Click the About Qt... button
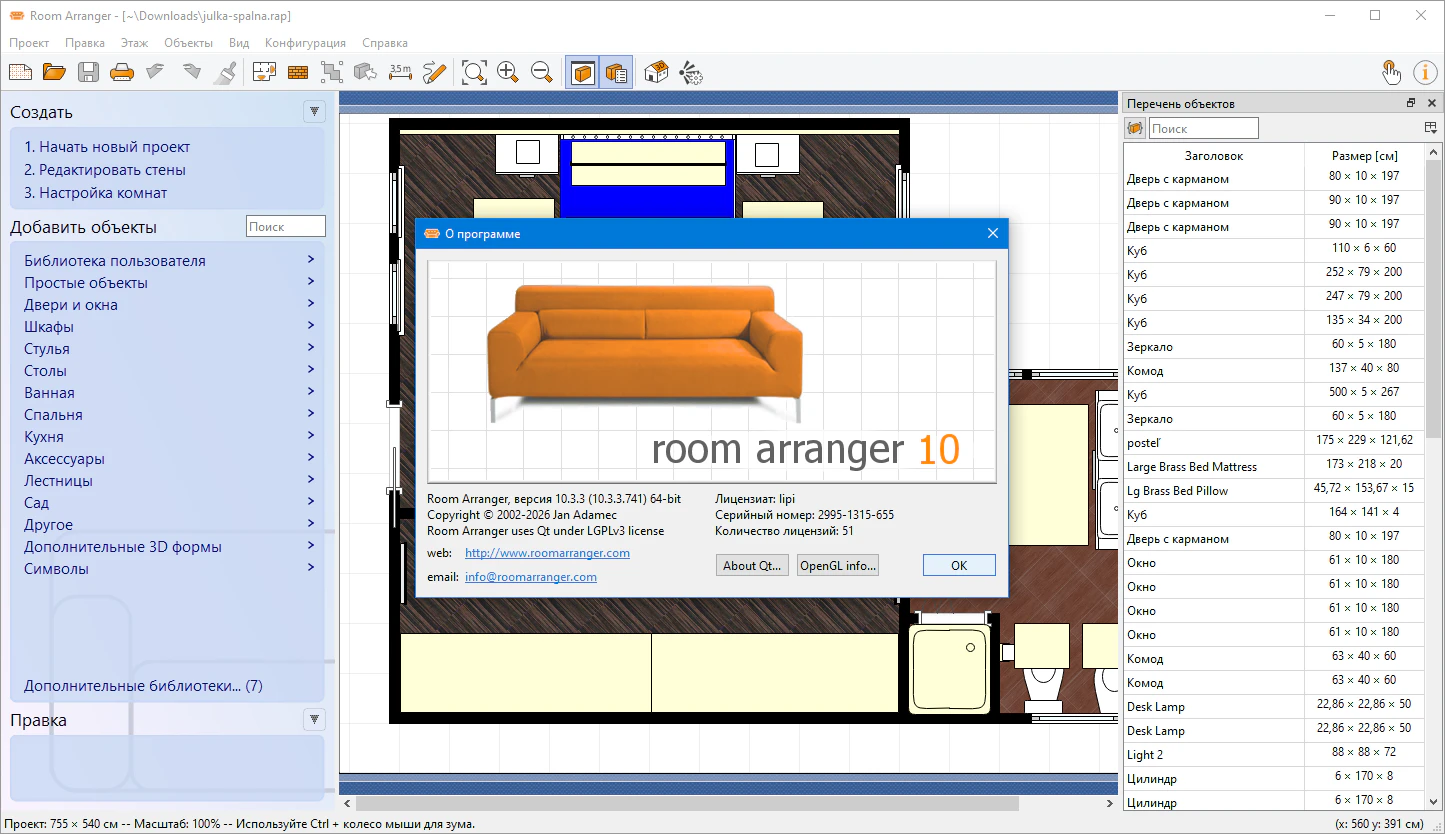 [753, 565]
